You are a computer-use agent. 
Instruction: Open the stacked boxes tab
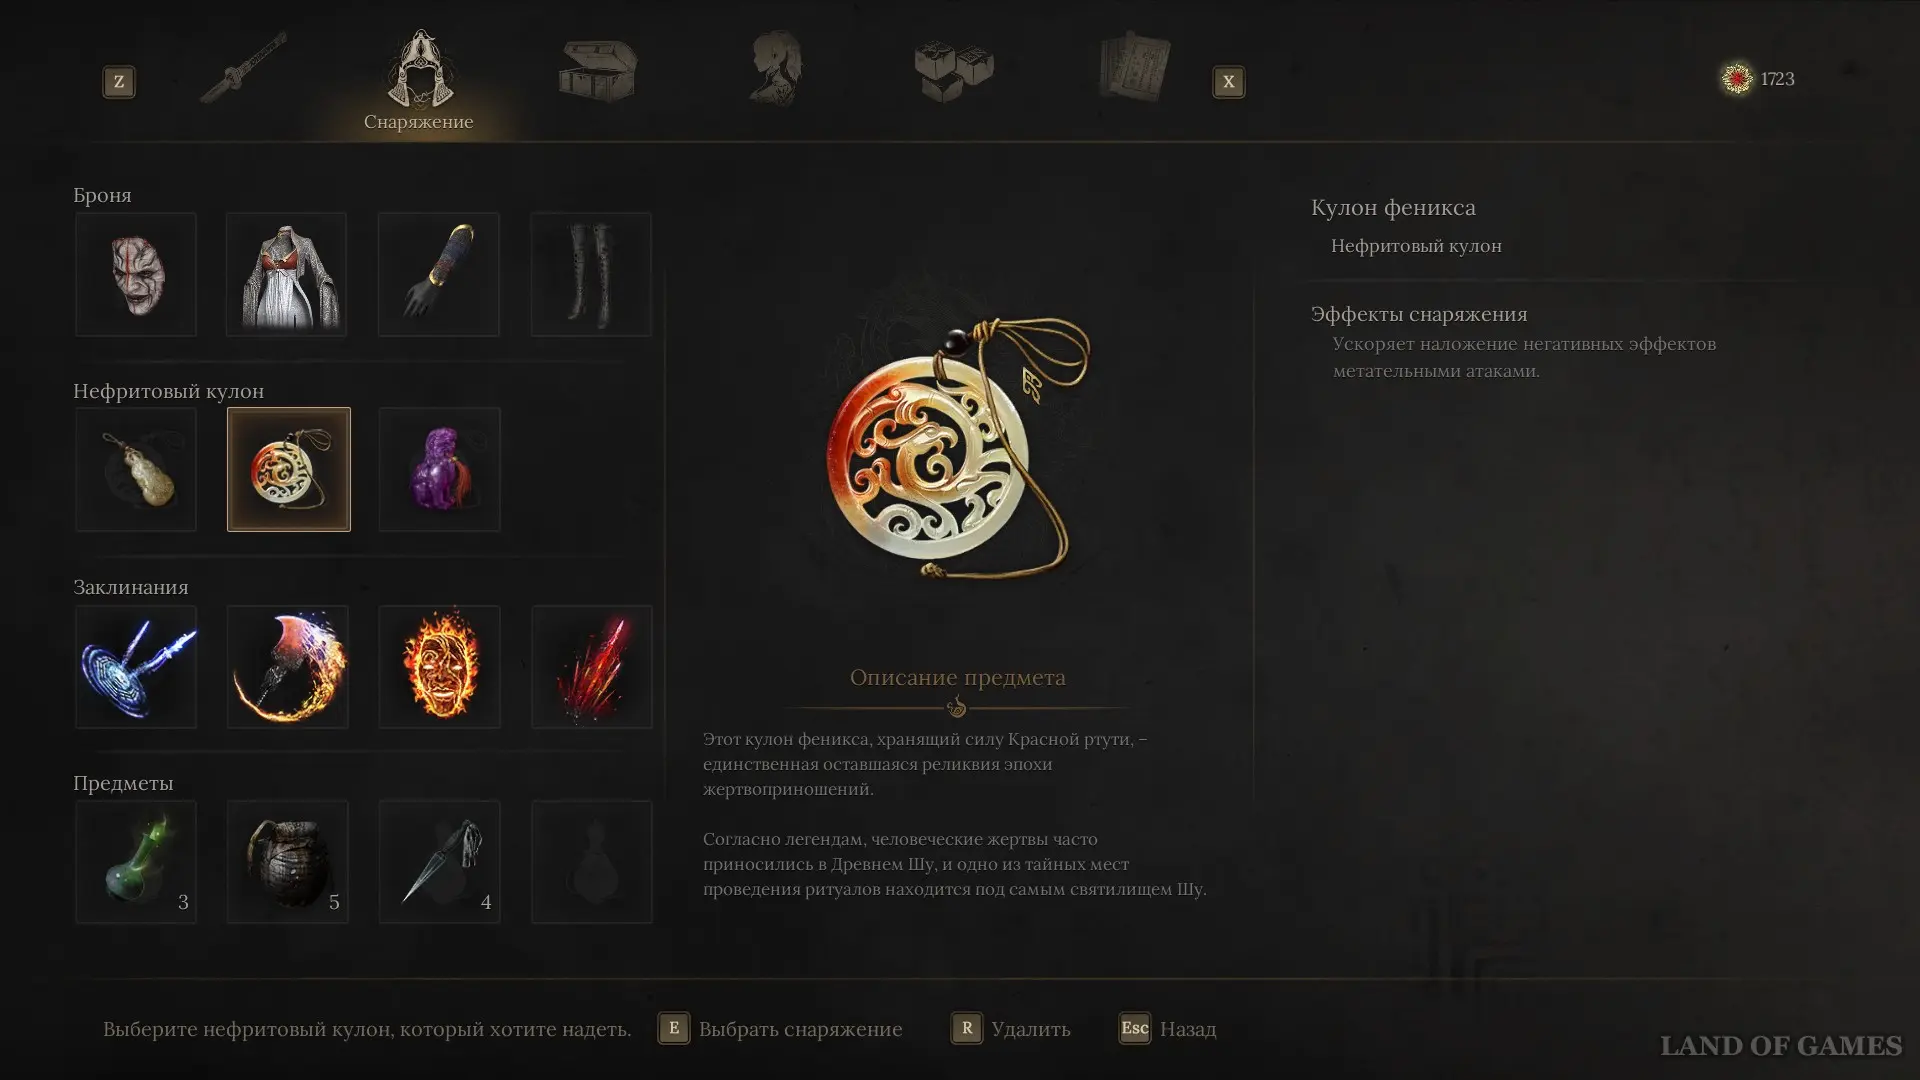pyautogui.click(x=954, y=70)
